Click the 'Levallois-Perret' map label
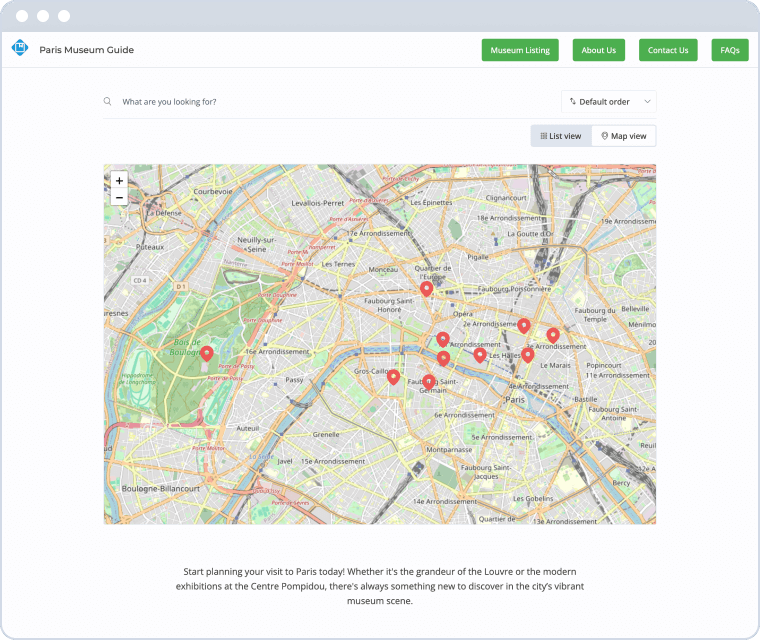 tap(317, 203)
